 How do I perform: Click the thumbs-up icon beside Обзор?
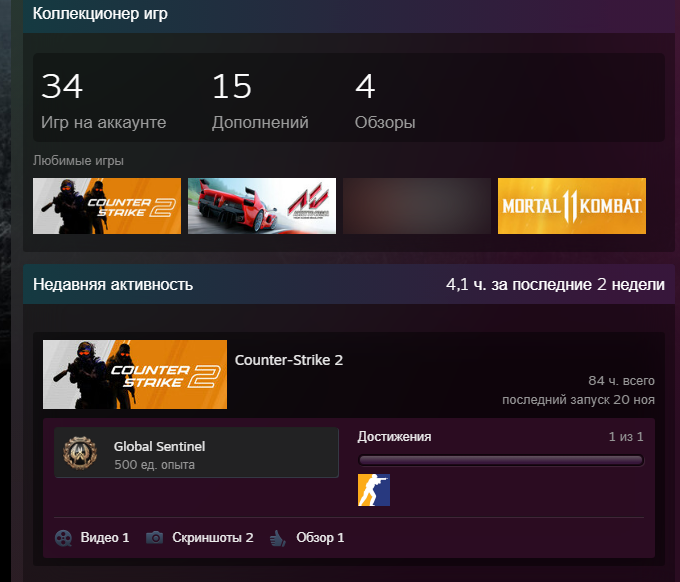coord(276,538)
